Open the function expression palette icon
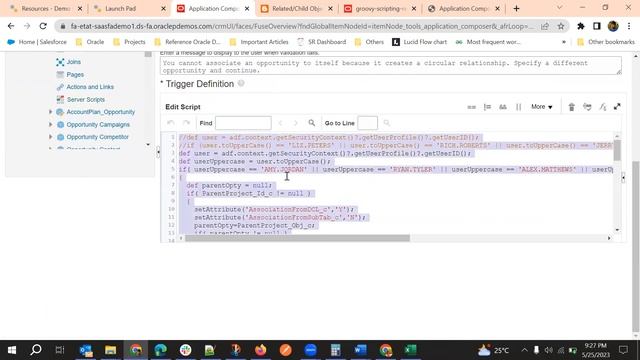Image resolution: width=640 pixels, height=360 pixels. [602, 107]
